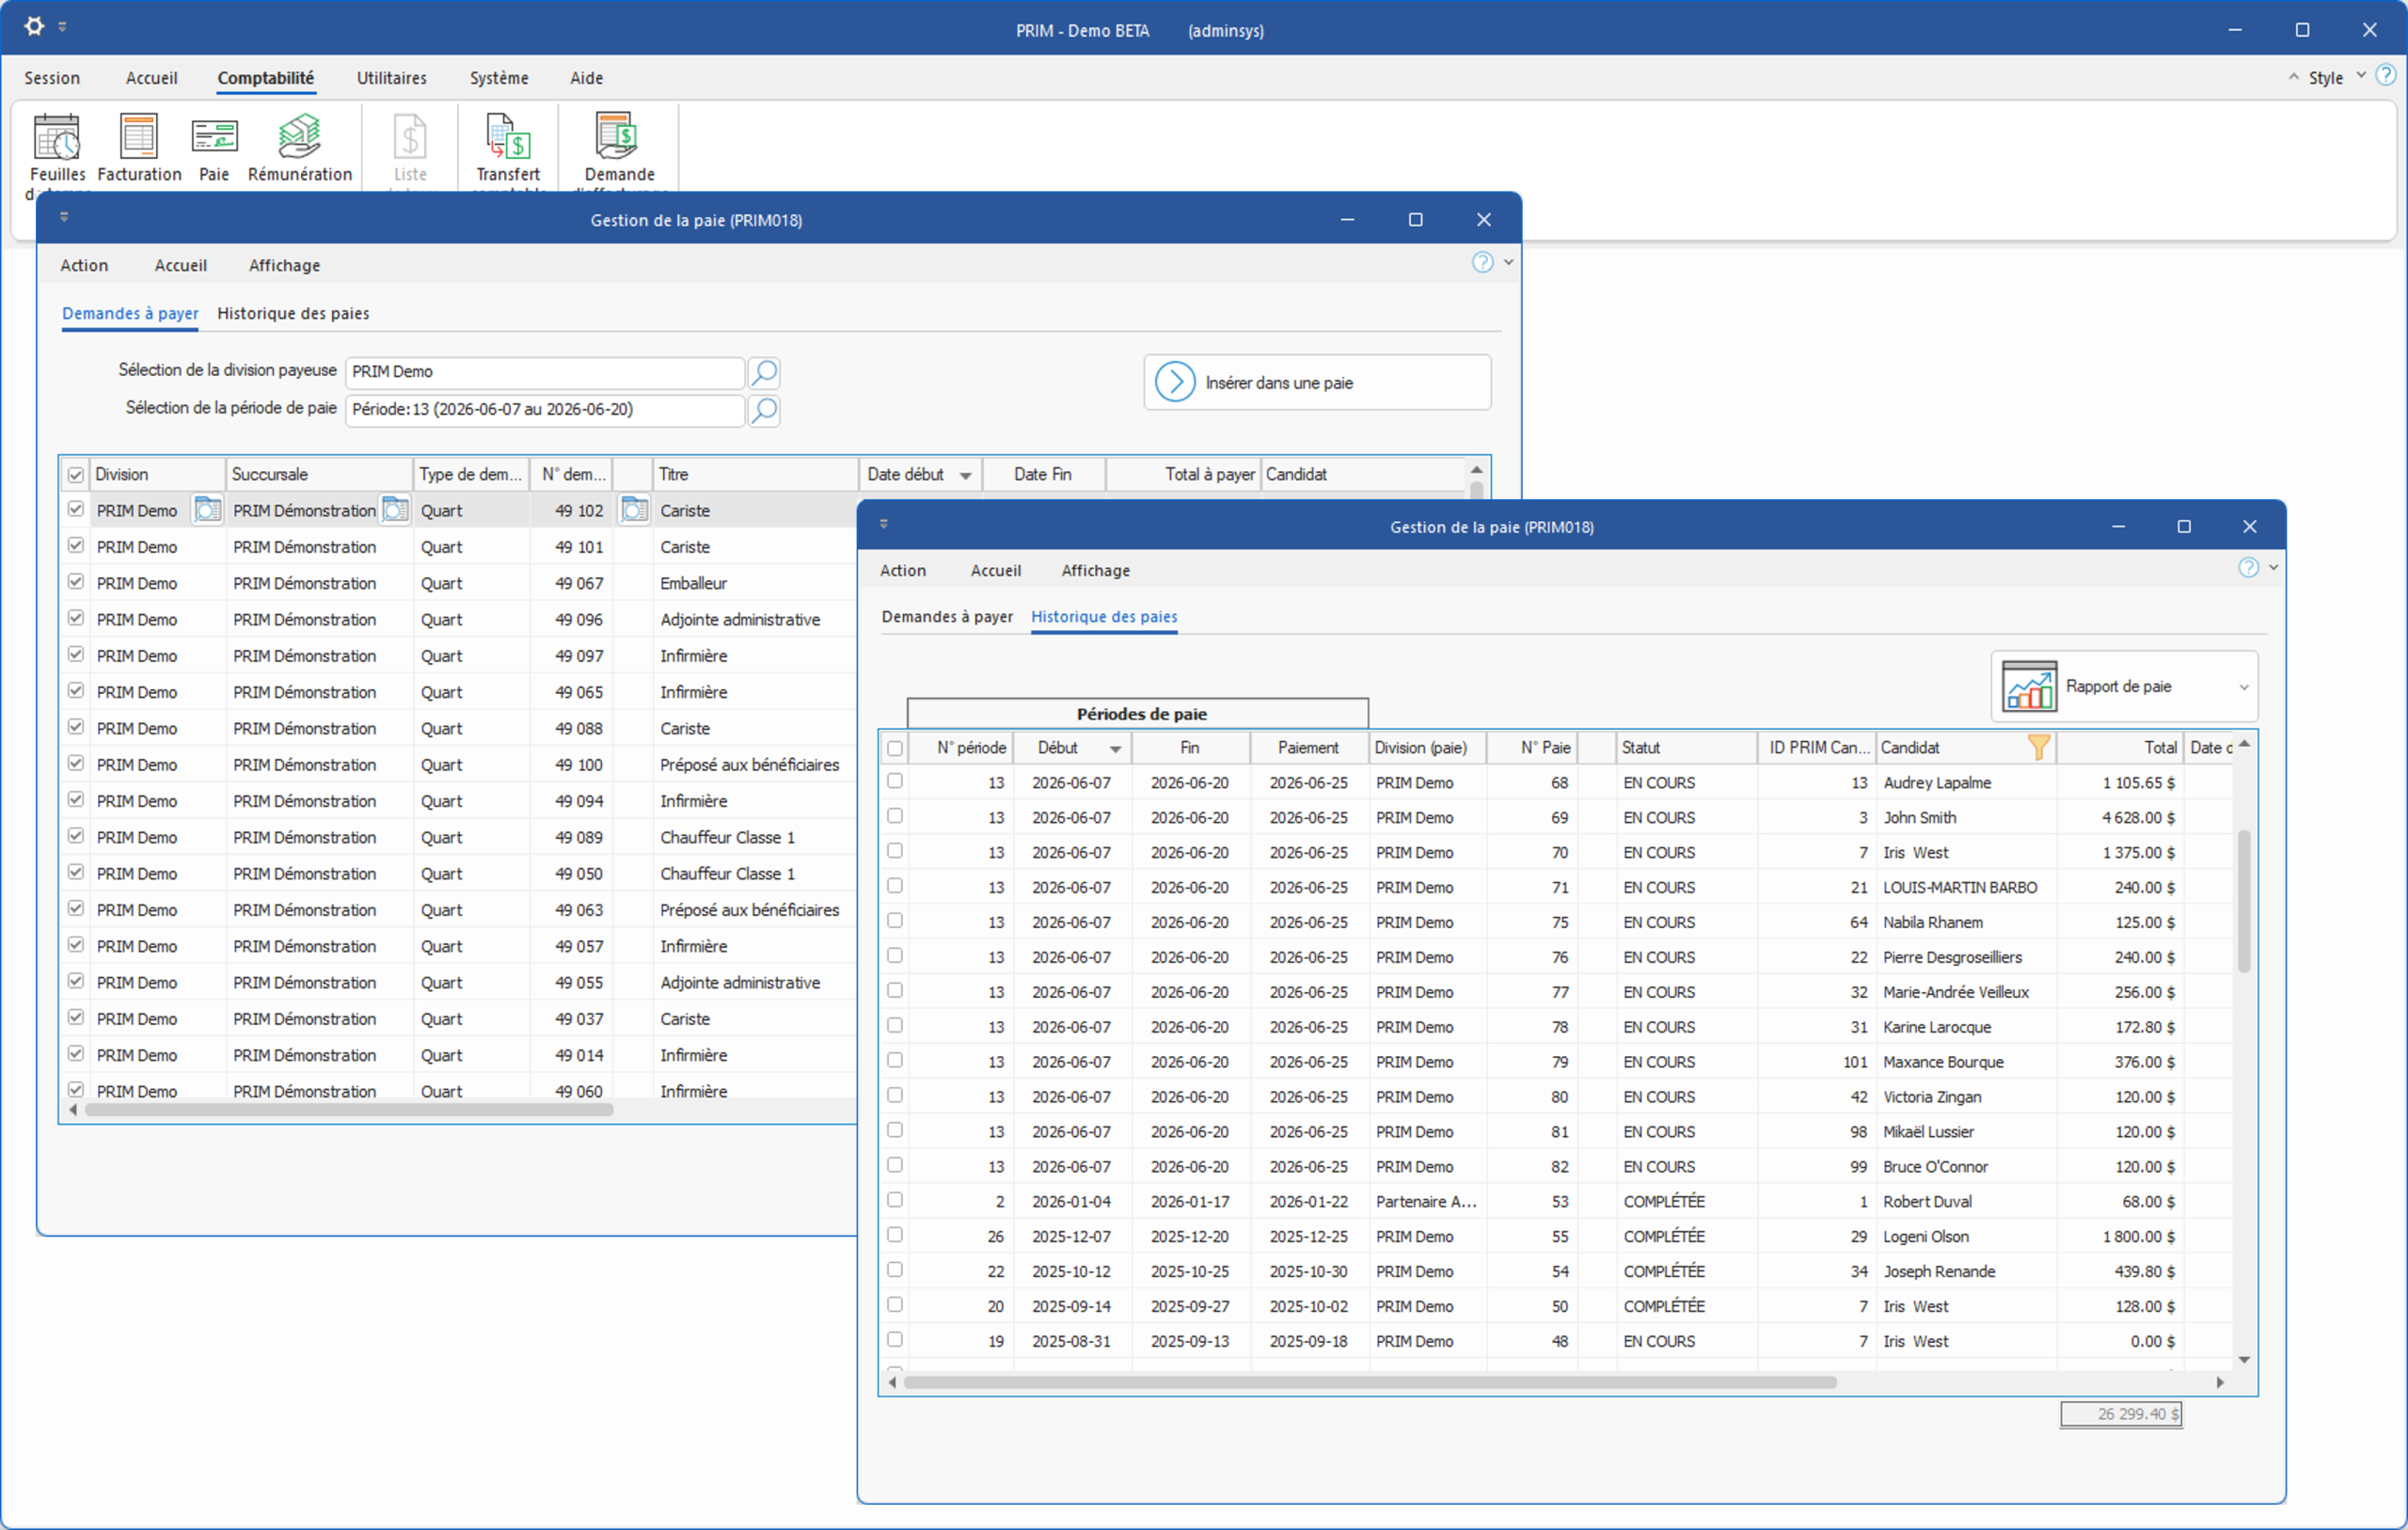Screen dimensions: 2408x1530
Task: Open the demande lookup icon next to 49 102
Action: (634, 510)
